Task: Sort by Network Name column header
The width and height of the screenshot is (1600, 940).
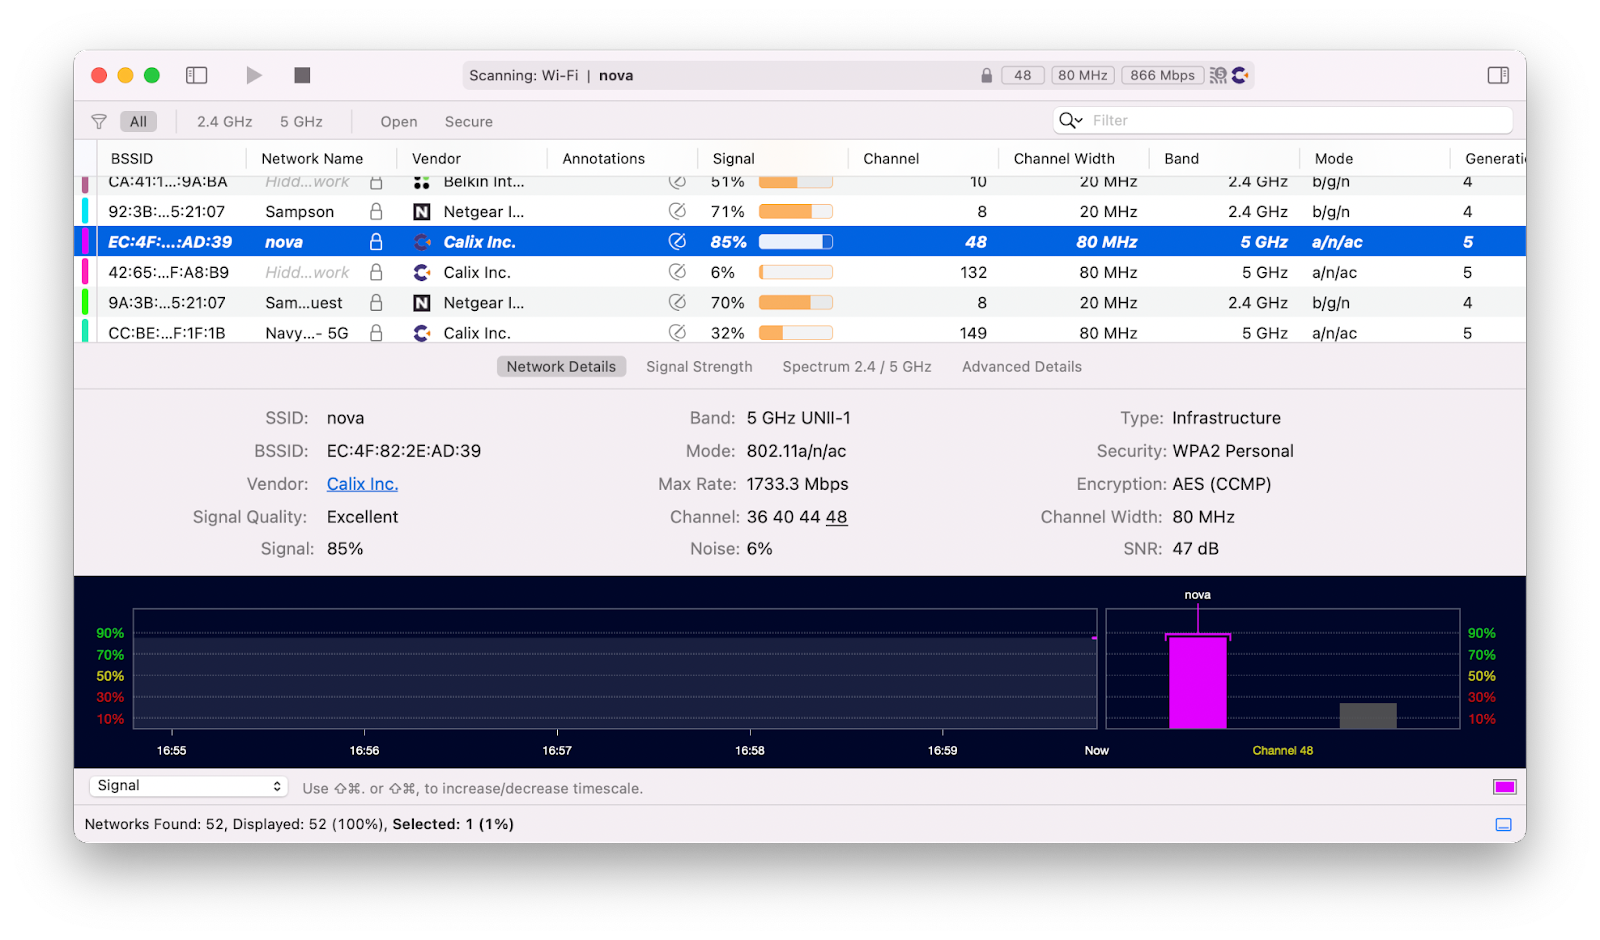Action: [312, 159]
